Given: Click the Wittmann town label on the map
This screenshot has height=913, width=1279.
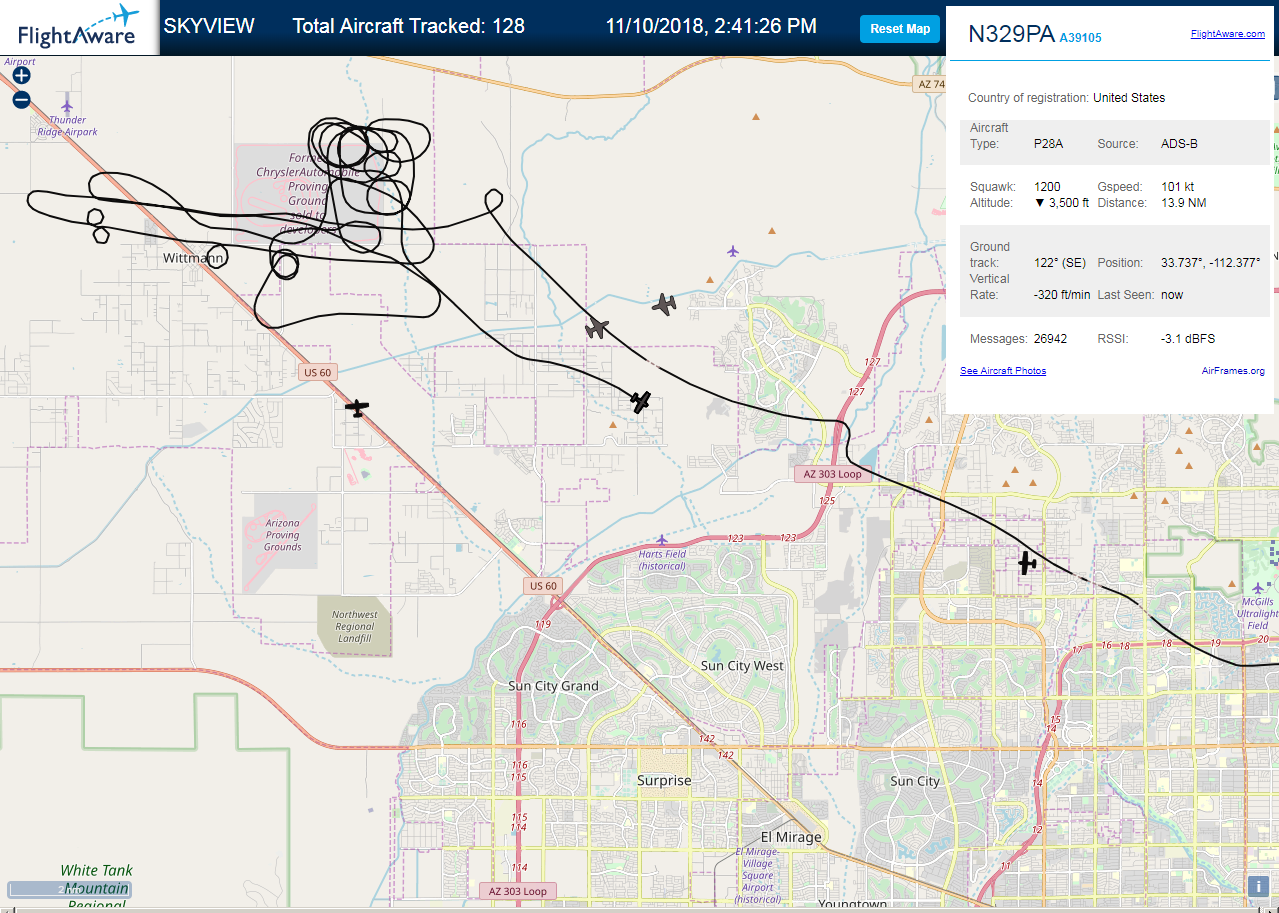Looking at the screenshot, I should [x=193, y=258].
